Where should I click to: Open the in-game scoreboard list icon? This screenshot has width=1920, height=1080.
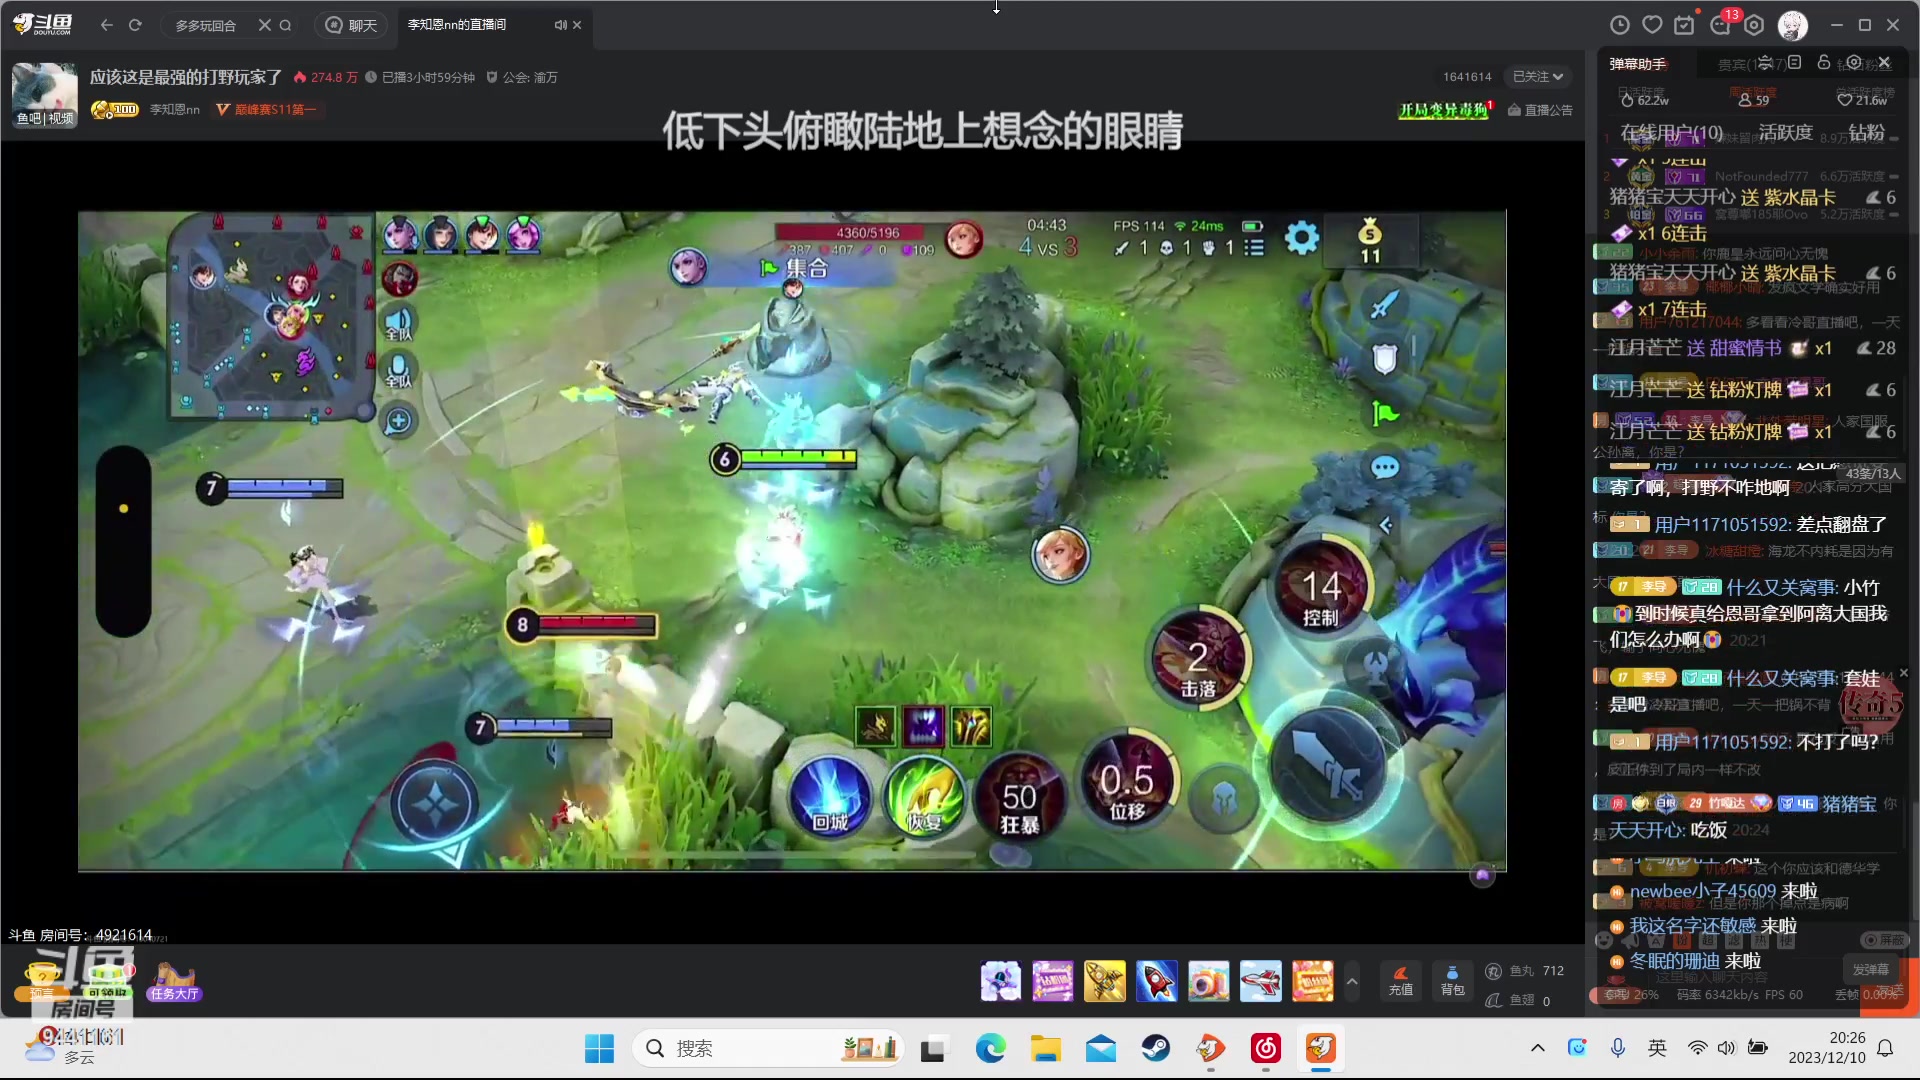(1254, 247)
